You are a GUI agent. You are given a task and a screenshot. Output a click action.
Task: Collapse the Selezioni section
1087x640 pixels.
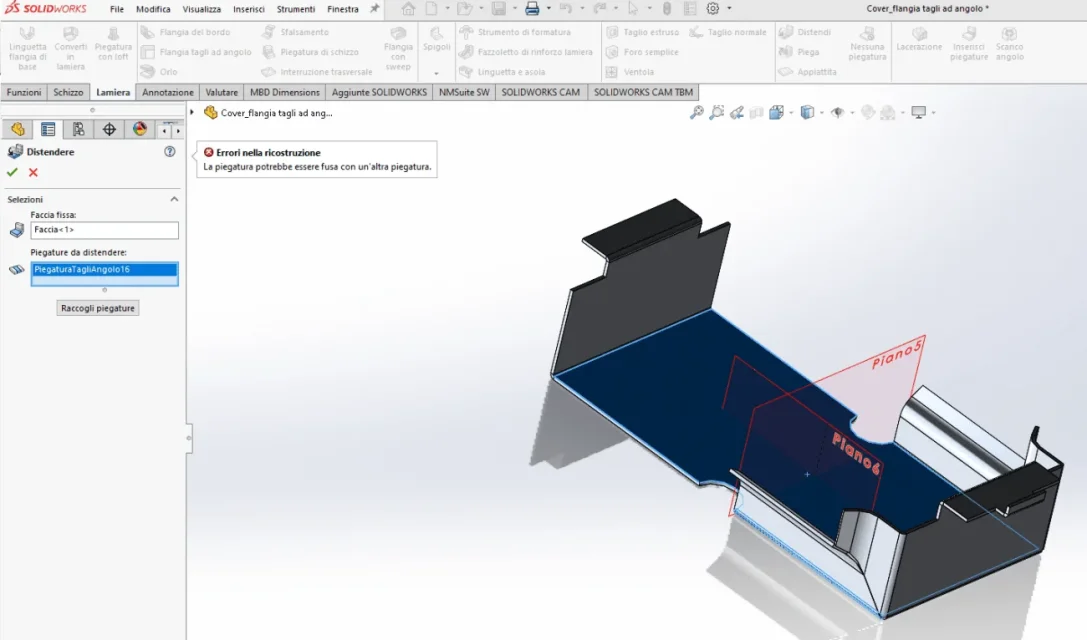click(174, 199)
